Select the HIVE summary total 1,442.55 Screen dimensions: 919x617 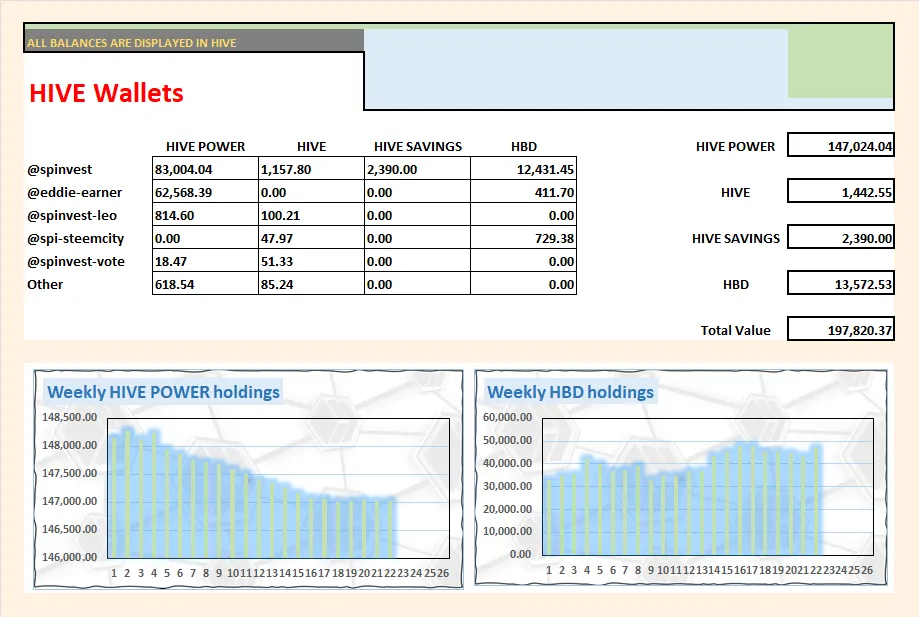840,192
